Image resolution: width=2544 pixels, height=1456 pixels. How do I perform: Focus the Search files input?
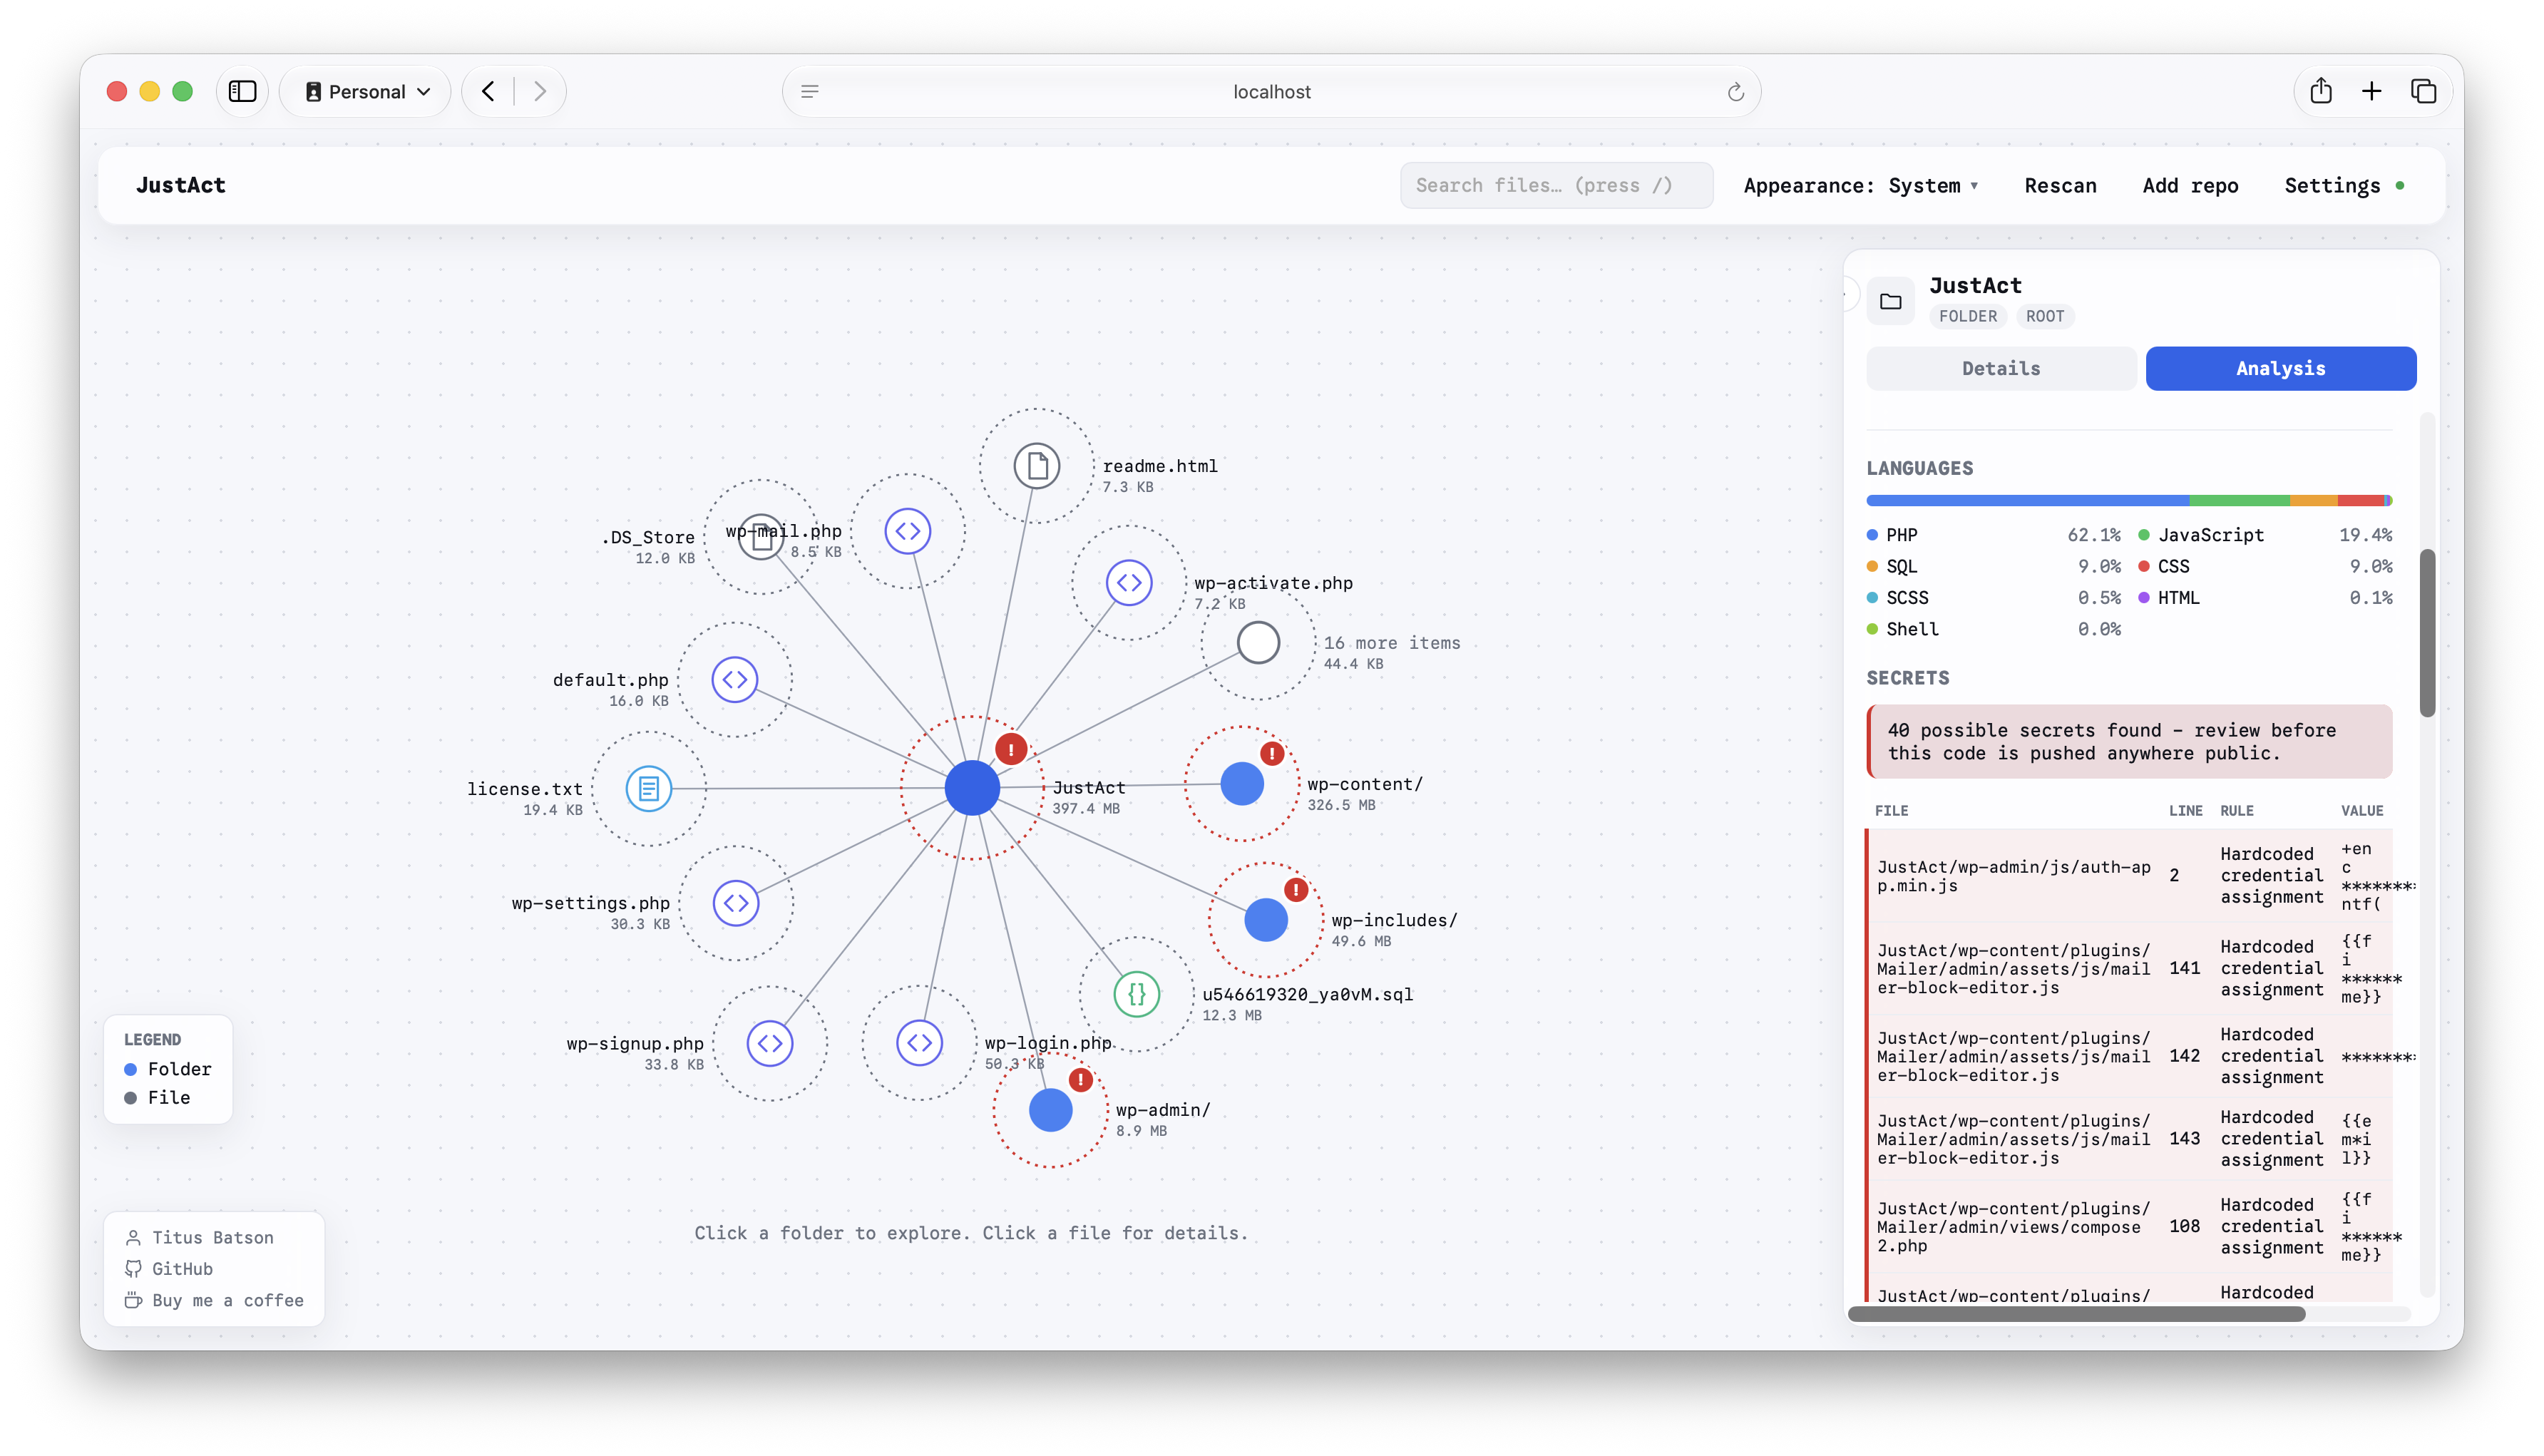1556,186
